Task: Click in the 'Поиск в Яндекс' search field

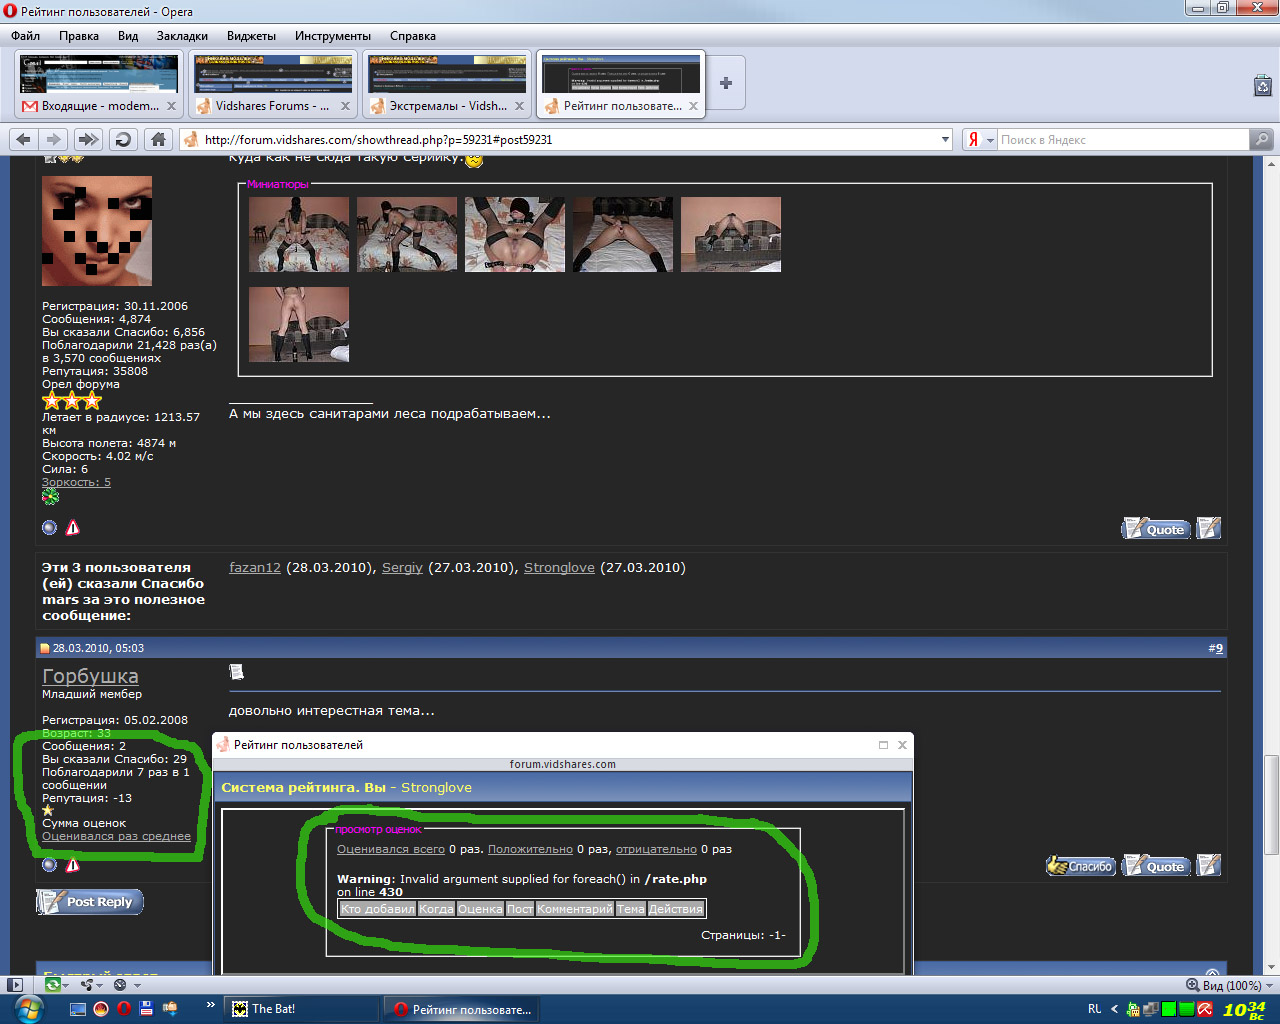Action: click(x=1123, y=140)
